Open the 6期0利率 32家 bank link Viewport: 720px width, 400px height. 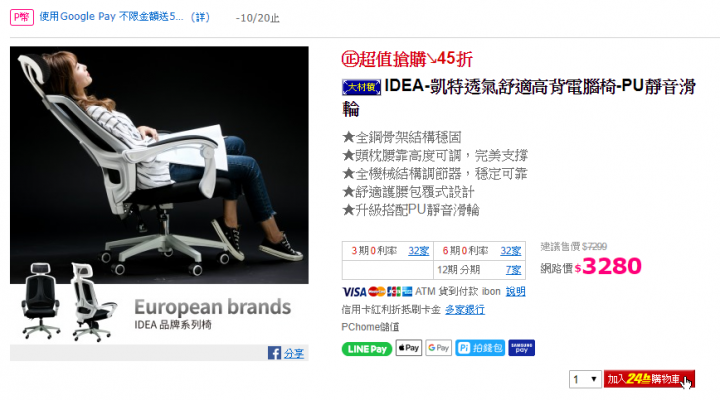click(510, 251)
